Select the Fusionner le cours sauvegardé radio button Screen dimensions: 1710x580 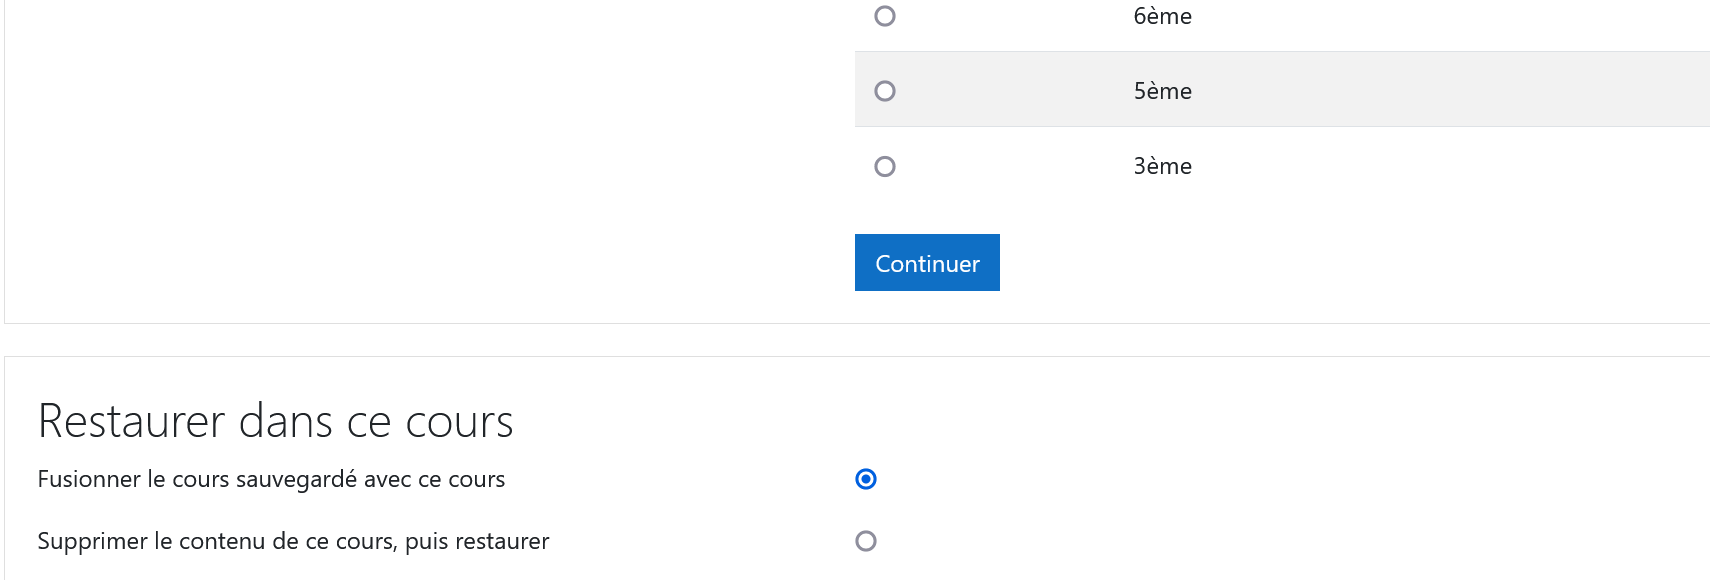click(866, 479)
